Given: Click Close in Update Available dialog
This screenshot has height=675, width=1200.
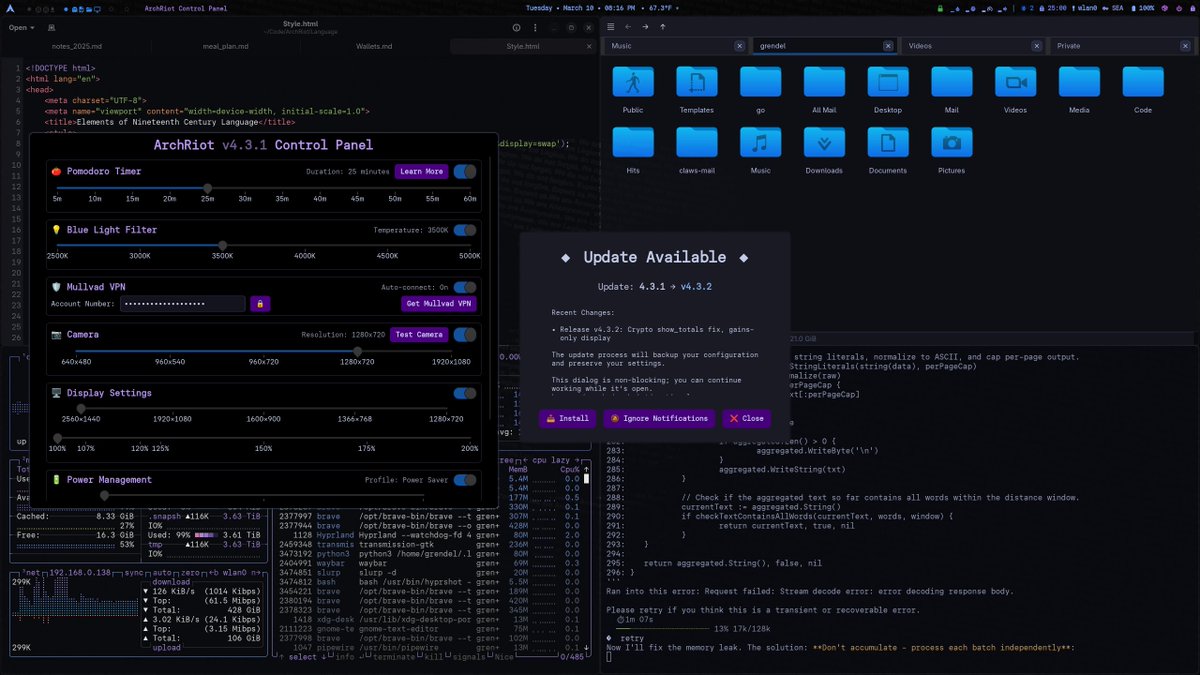Looking at the screenshot, I should coord(746,418).
